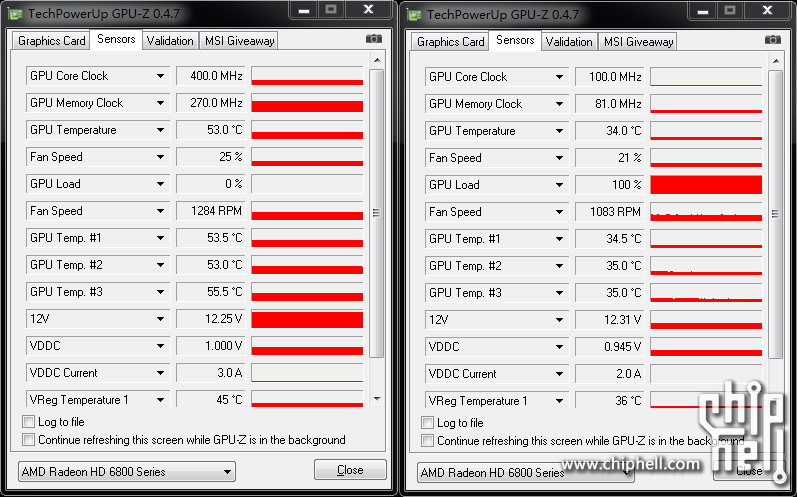The height and width of the screenshot is (497, 797).
Task: Click the 45 °C VReg Temperature value, left window
Action: coord(210,399)
